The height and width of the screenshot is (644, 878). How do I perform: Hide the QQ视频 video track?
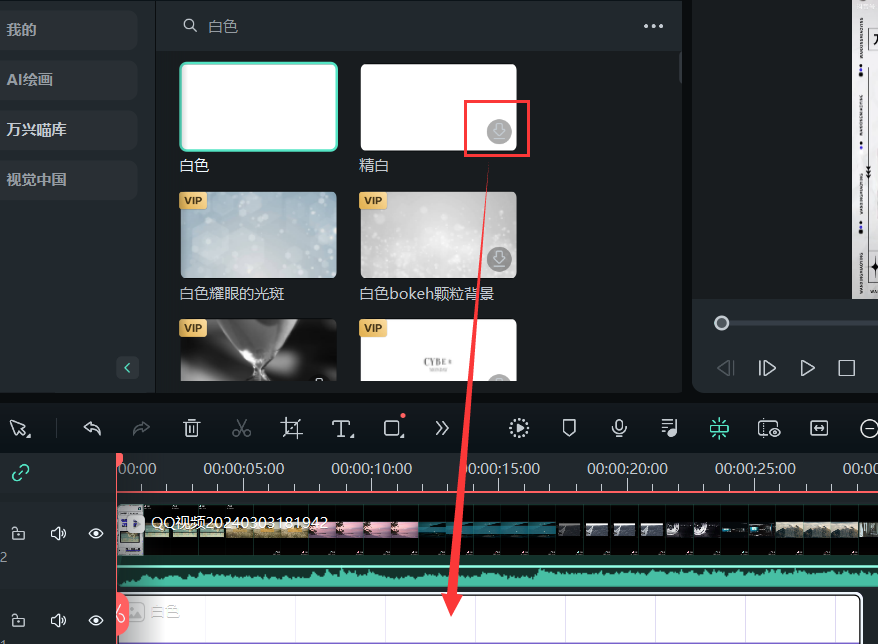point(96,534)
